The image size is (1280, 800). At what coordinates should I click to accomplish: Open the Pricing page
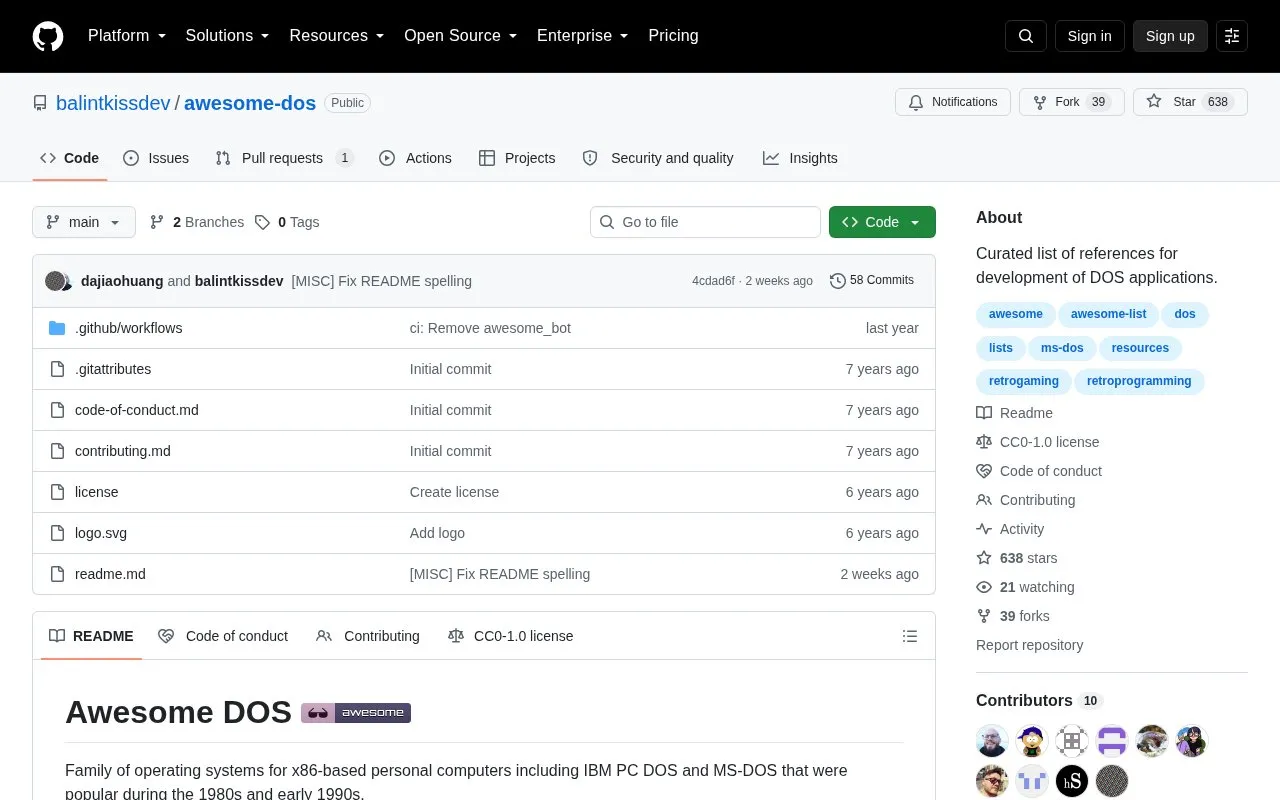click(x=673, y=36)
